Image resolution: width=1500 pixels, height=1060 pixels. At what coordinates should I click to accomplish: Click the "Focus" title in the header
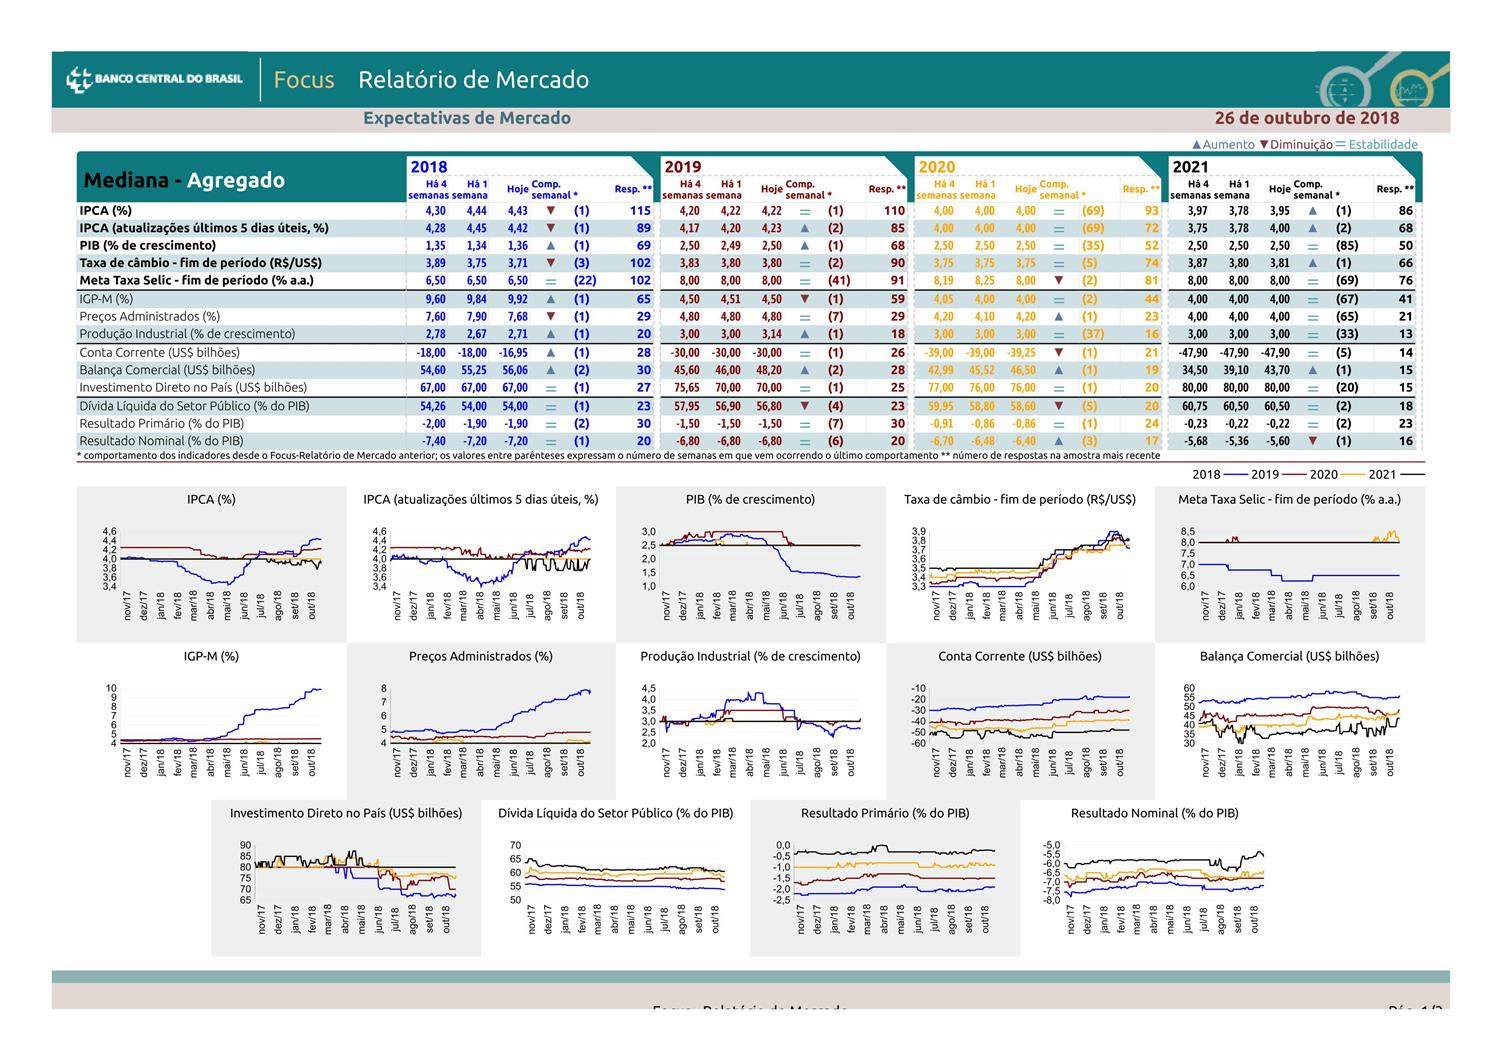pos(304,80)
